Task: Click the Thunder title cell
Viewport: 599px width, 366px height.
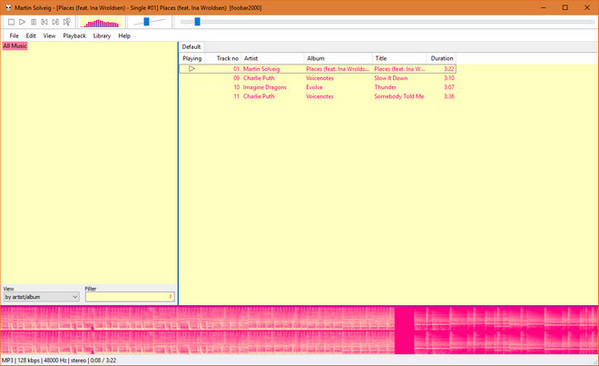Action: click(x=385, y=87)
